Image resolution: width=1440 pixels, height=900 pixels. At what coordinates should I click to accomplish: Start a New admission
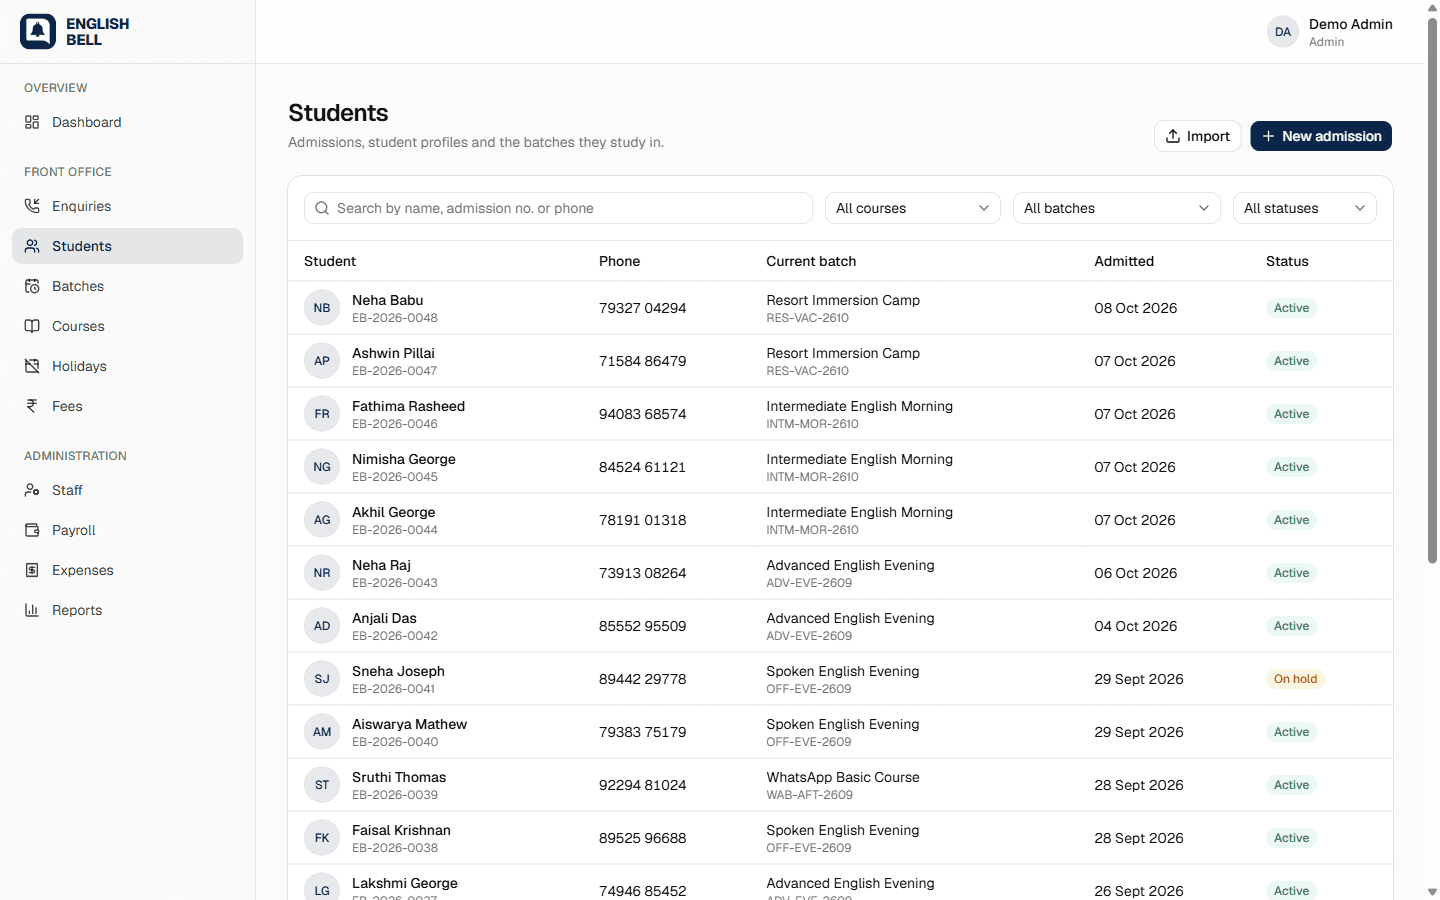pos(1321,136)
